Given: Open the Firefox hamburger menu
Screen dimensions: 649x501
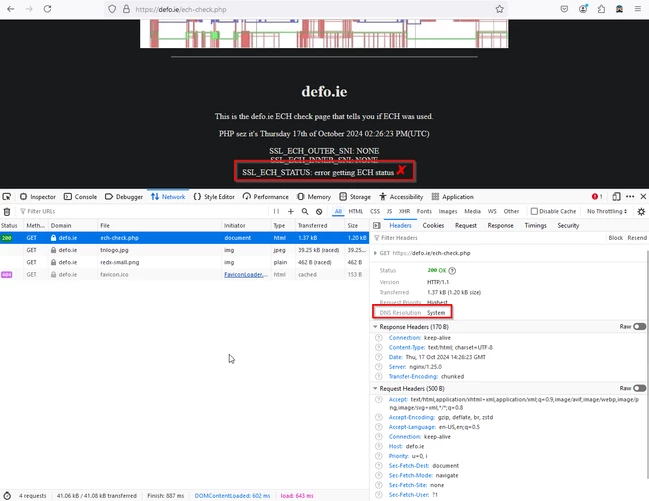Looking at the screenshot, I should pyautogui.click(x=637, y=9).
